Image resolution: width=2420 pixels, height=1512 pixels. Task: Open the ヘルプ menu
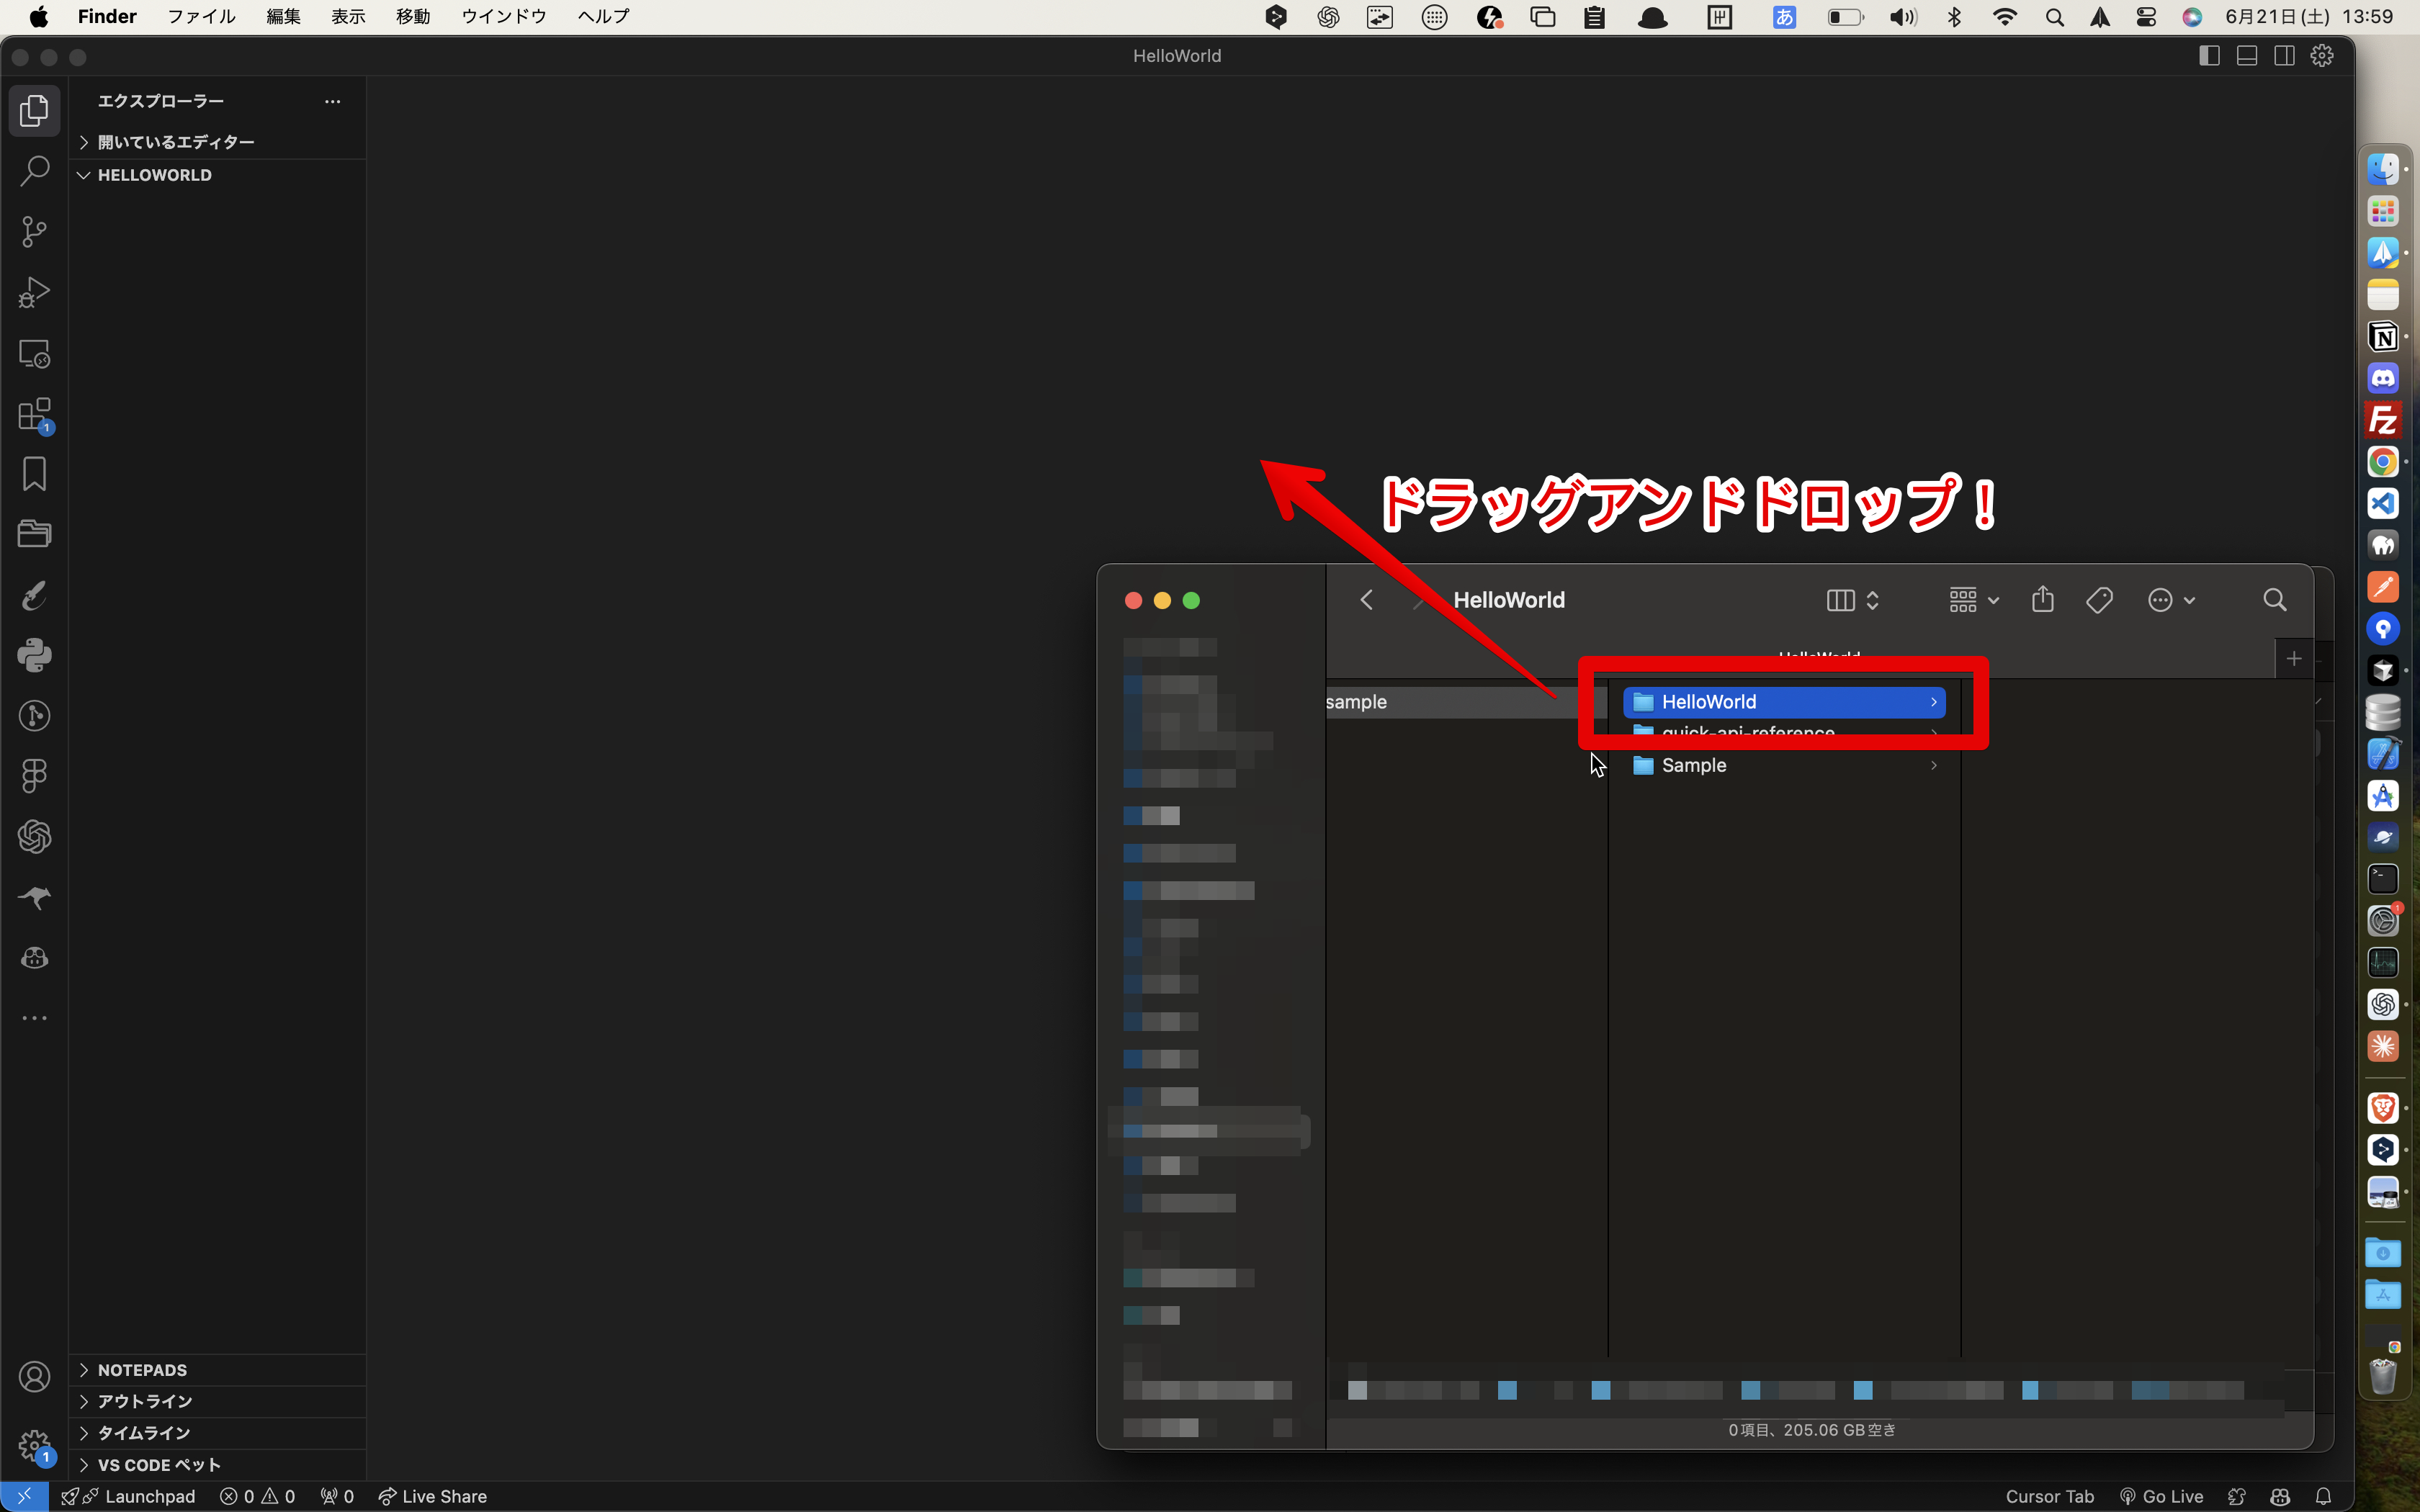(x=603, y=17)
